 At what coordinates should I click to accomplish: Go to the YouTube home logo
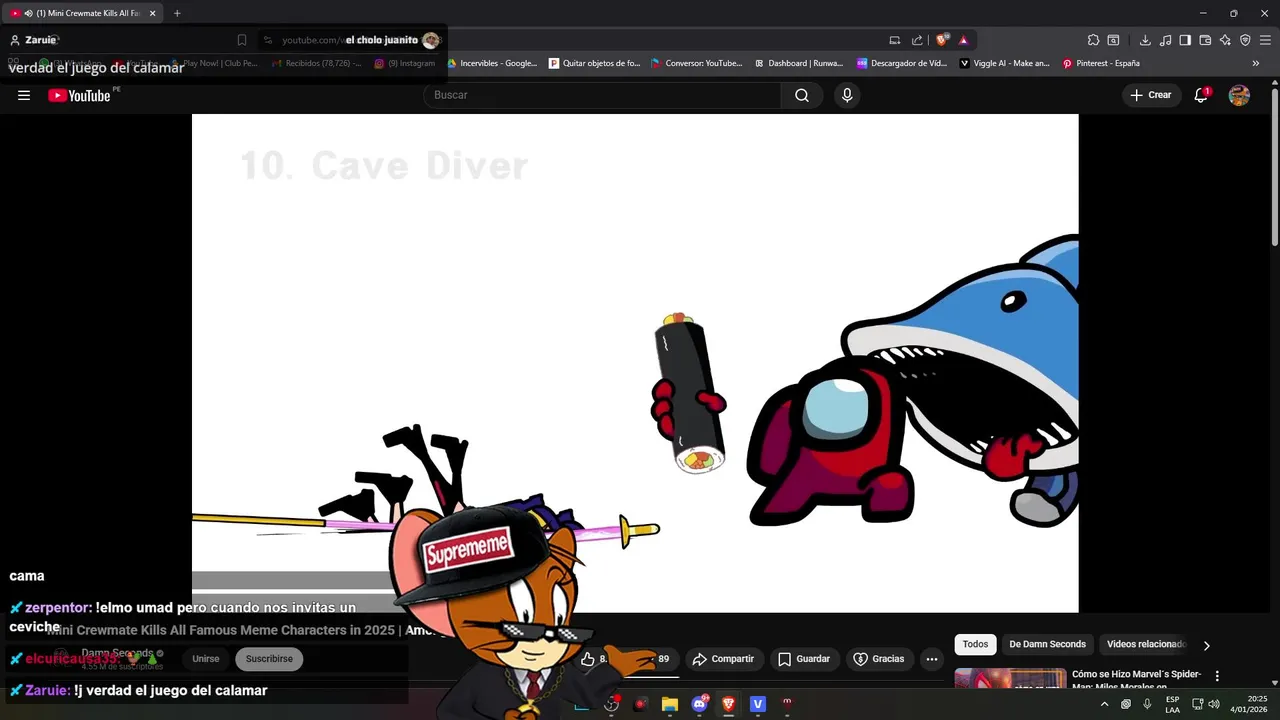[x=79, y=95]
